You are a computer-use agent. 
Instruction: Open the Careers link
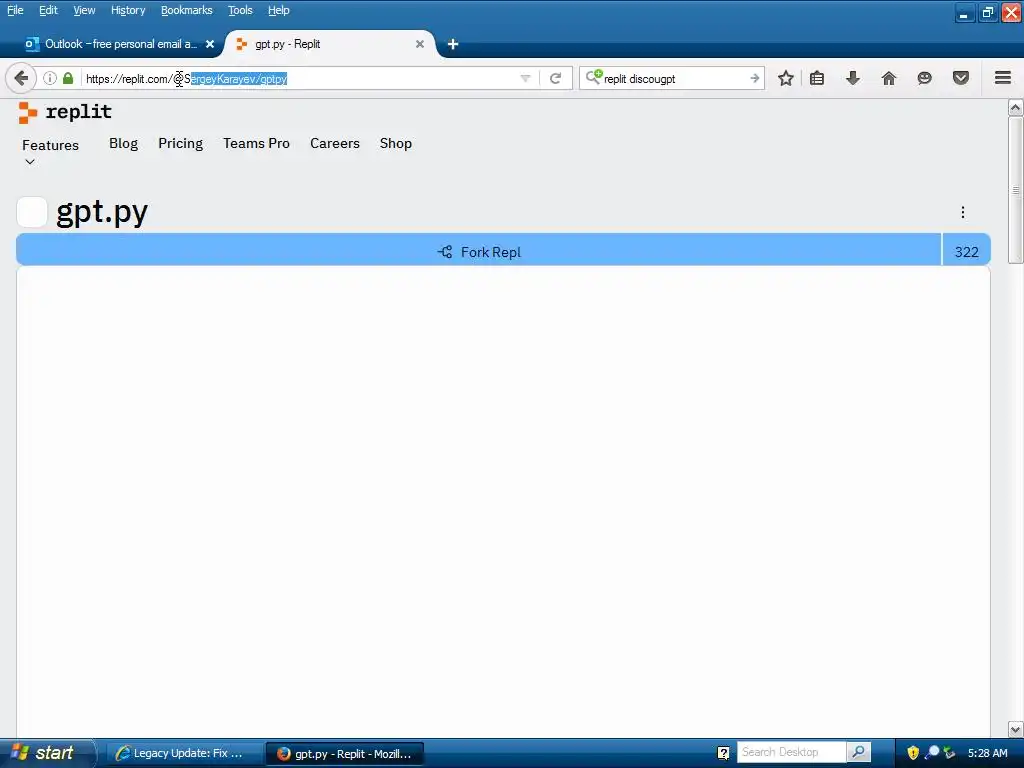pos(334,144)
